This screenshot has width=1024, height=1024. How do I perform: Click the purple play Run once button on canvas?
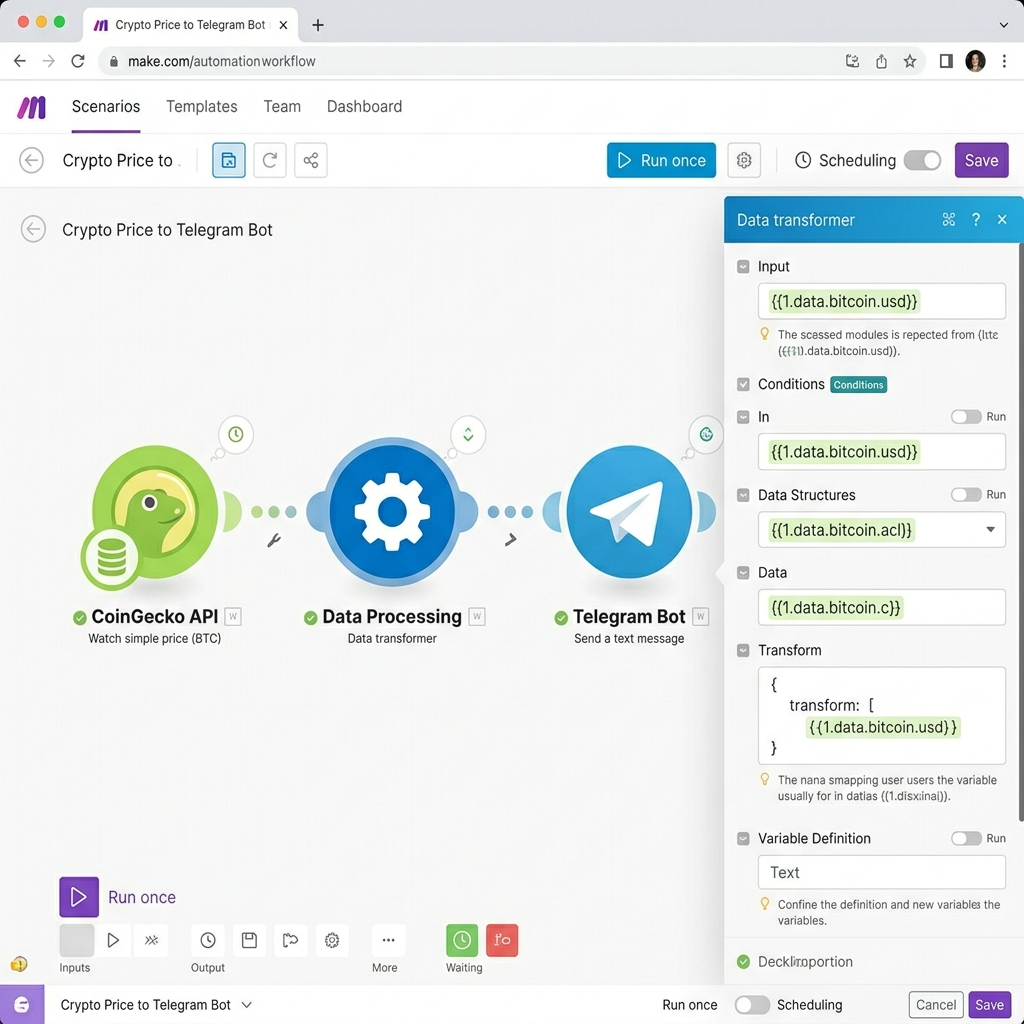click(79, 897)
